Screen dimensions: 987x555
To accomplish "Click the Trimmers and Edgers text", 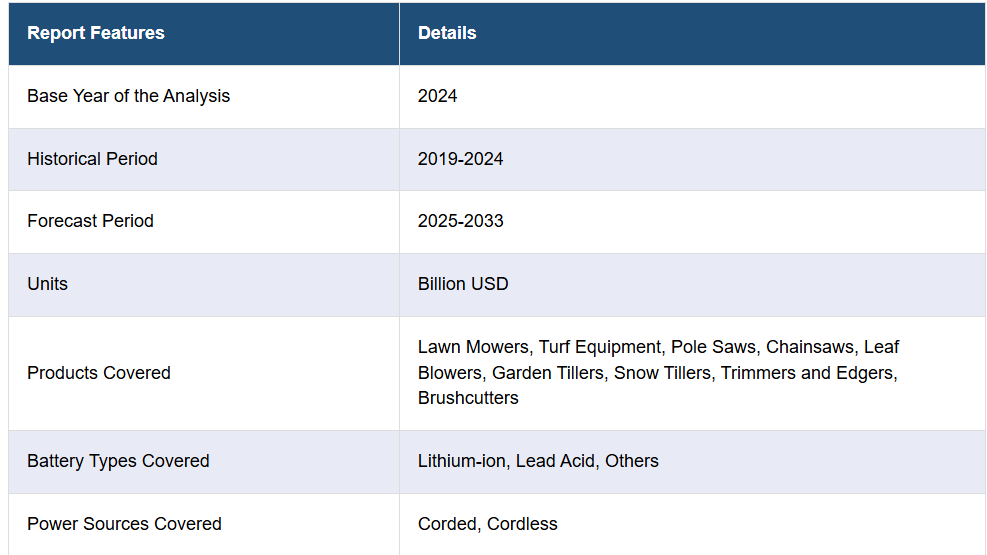I will click(x=809, y=373).
